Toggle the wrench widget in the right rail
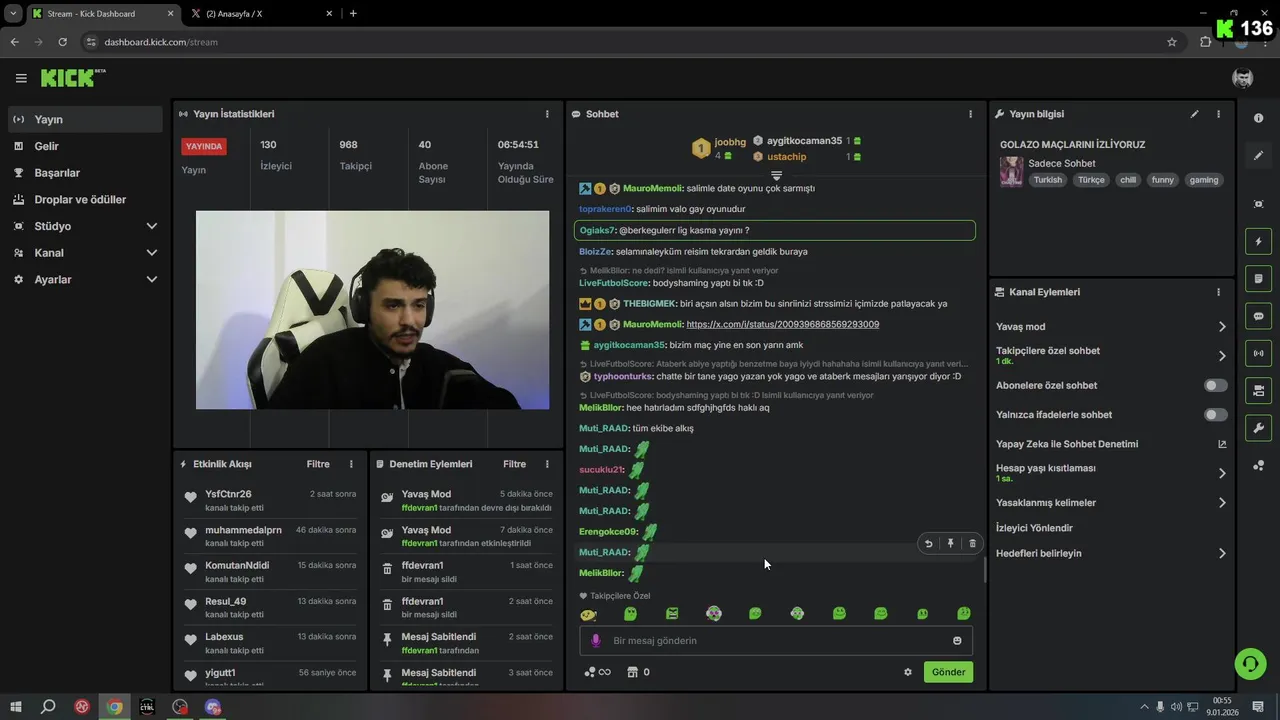The width and height of the screenshot is (1280, 720). (1258, 428)
